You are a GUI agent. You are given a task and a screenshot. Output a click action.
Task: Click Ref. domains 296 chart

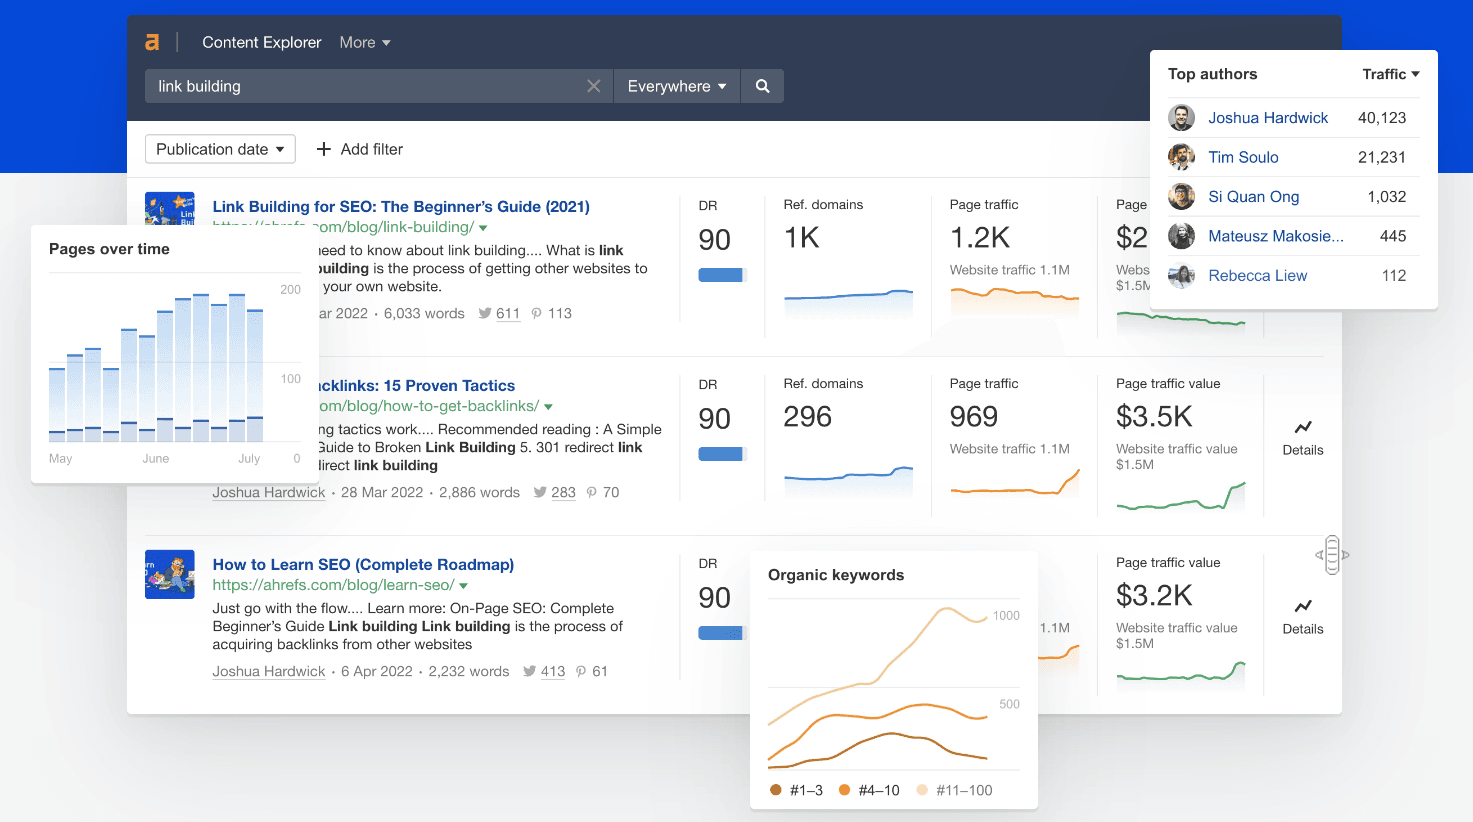click(848, 481)
